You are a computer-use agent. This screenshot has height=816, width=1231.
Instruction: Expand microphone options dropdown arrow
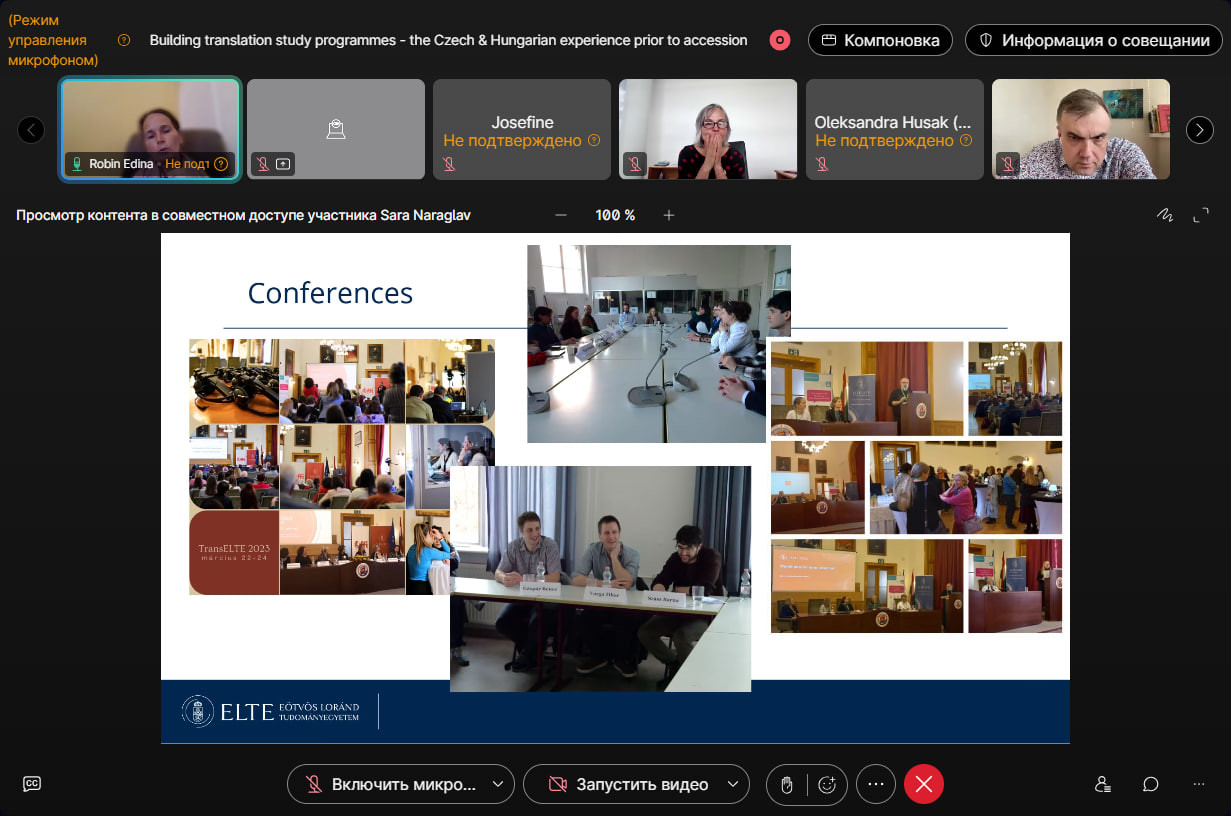click(x=498, y=784)
